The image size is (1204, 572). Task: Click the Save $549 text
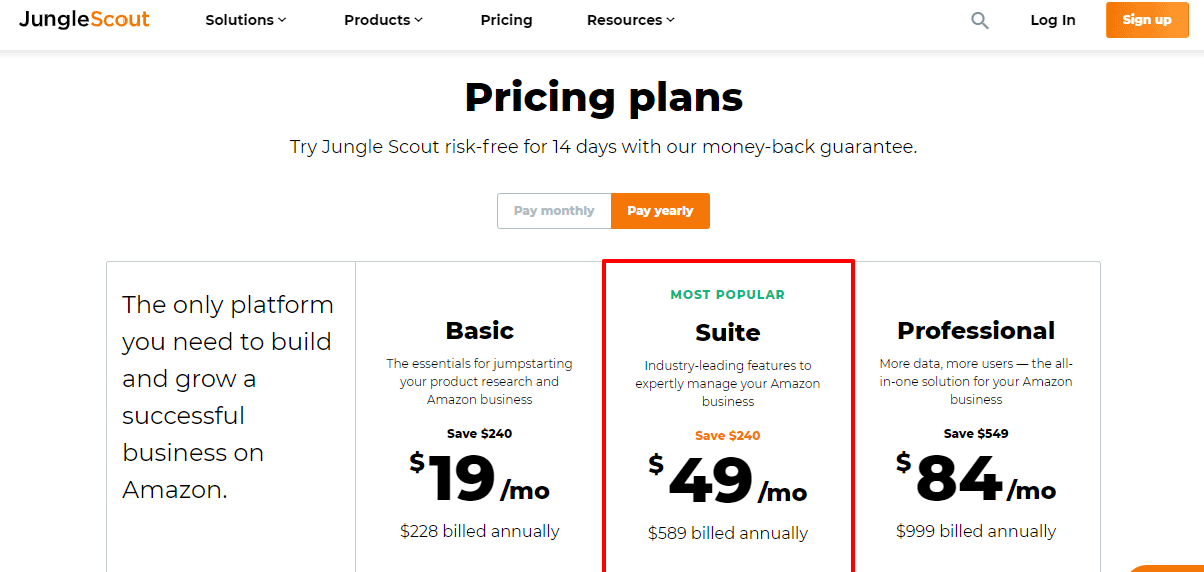point(975,434)
